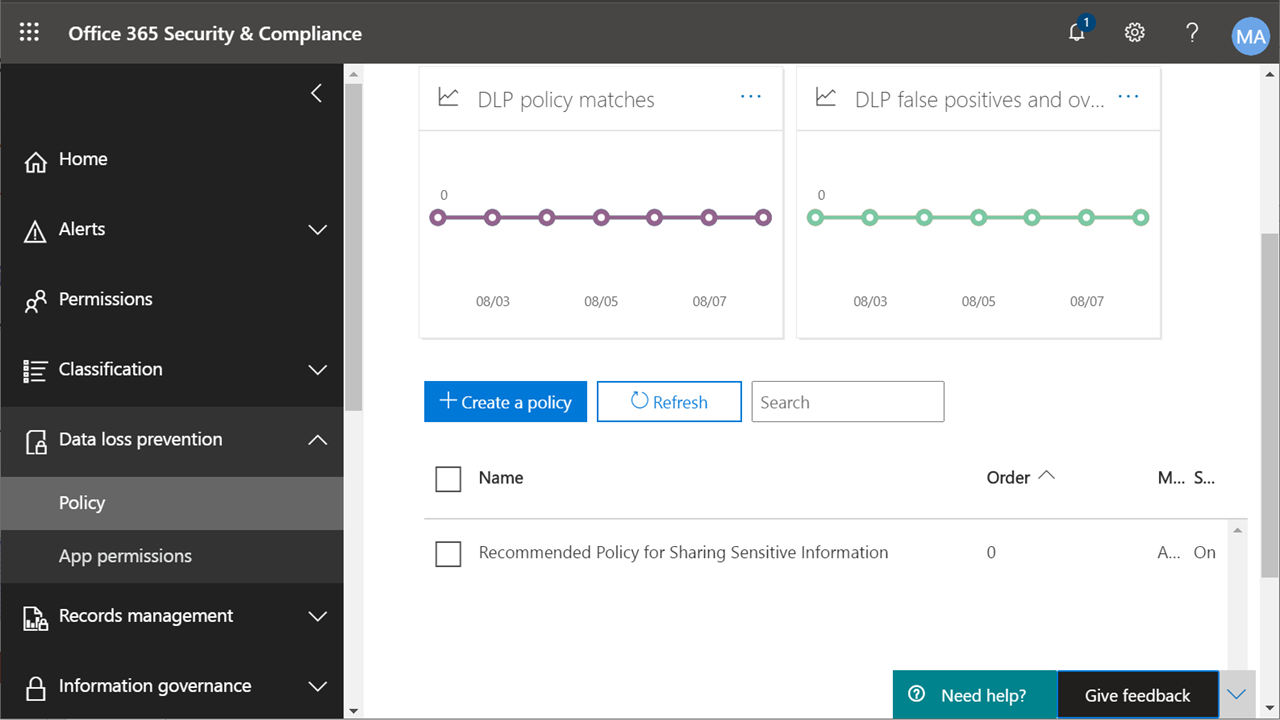Screen dimensions: 1280x720
Task: Click the DLP policy matches chart icon
Action: pyautogui.click(x=448, y=97)
